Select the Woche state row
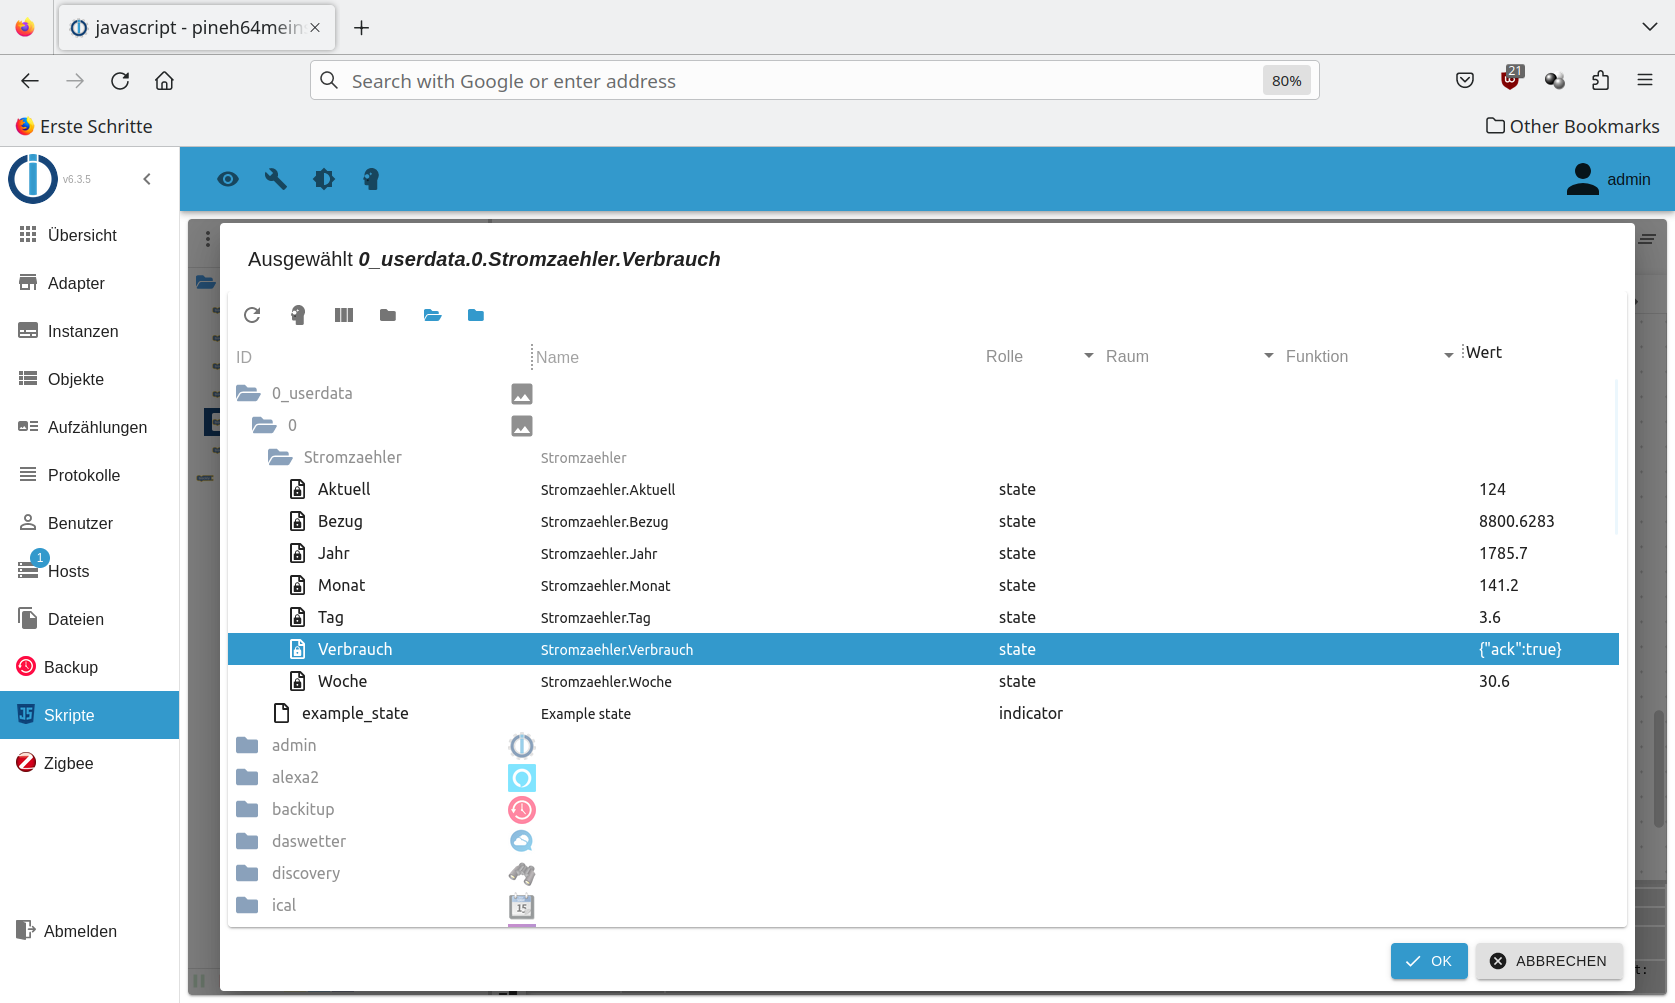The image size is (1675, 1003). point(923,681)
